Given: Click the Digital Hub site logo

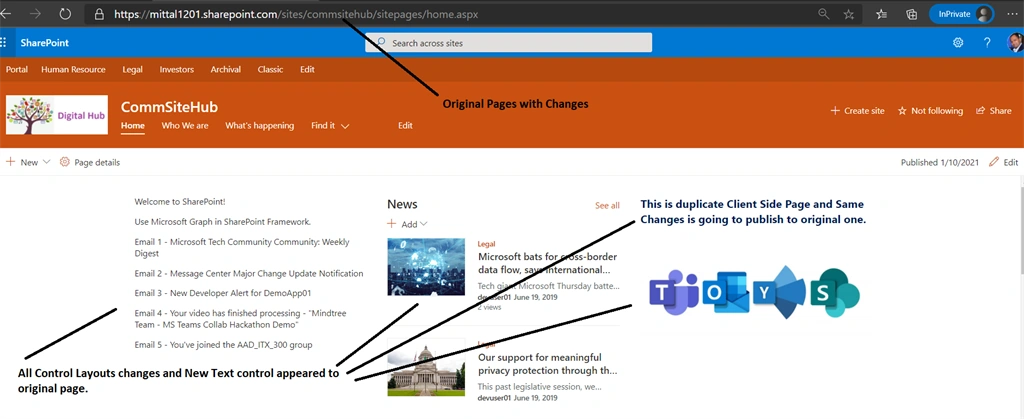Looking at the screenshot, I should coord(57,115).
